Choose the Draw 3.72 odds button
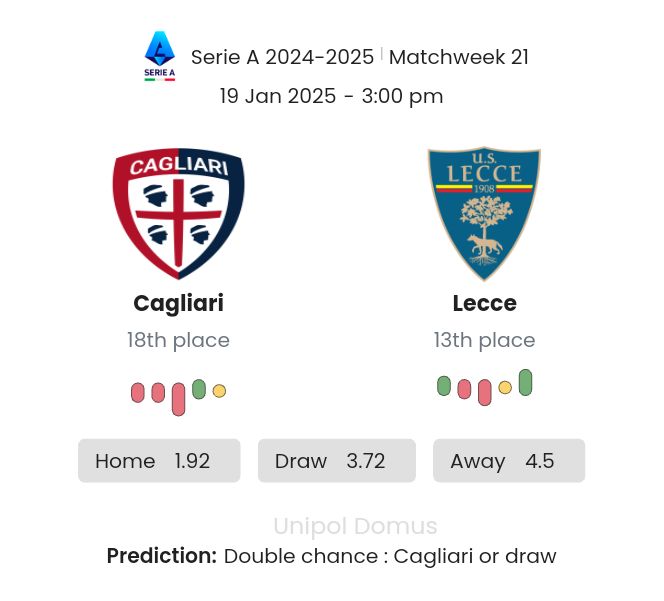 (x=336, y=461)
